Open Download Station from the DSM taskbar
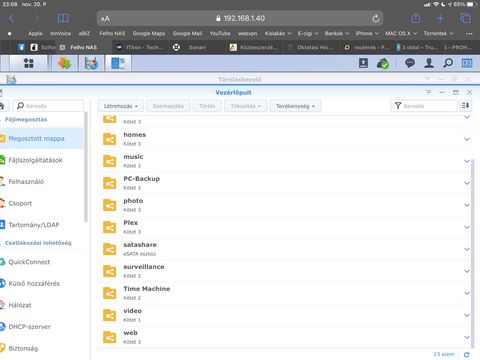The width and height of the screenshot is (480, 360). (64, 63)
